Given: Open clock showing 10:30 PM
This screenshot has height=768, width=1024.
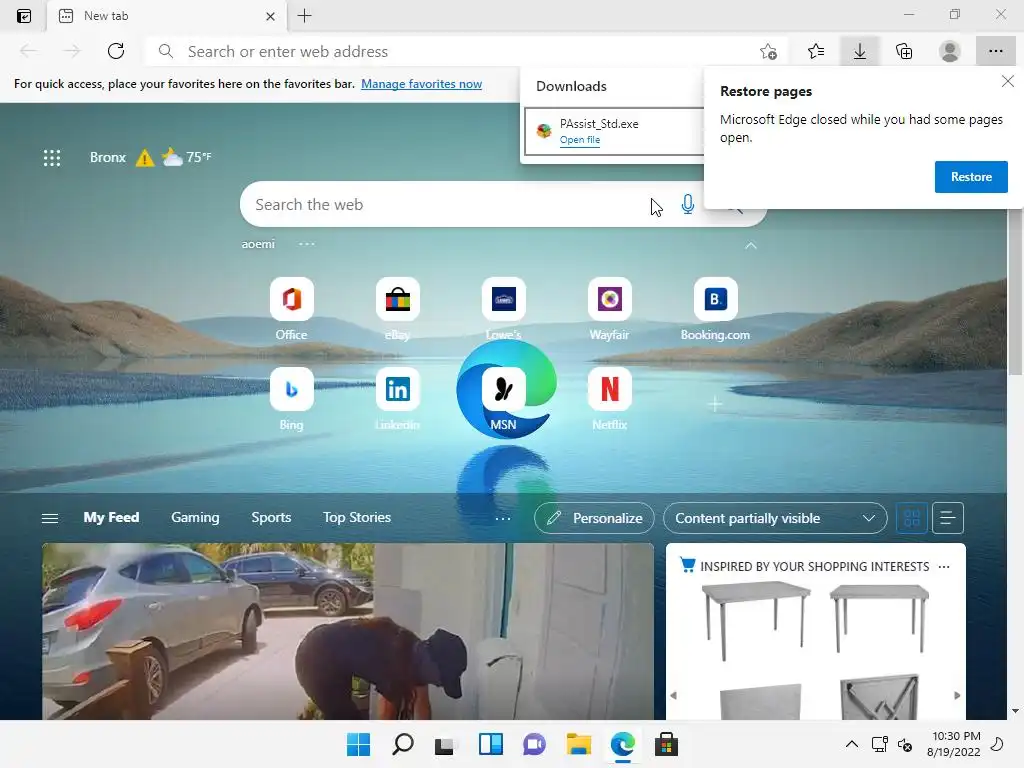Looking at the screenshot, I should click(954, 744).
